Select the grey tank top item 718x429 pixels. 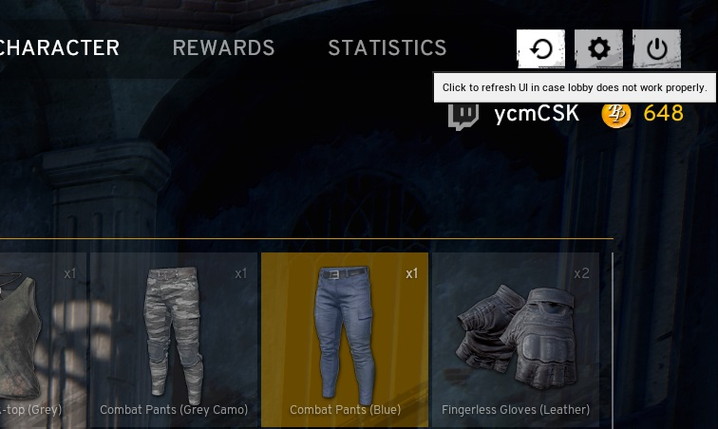click(43, 339)
